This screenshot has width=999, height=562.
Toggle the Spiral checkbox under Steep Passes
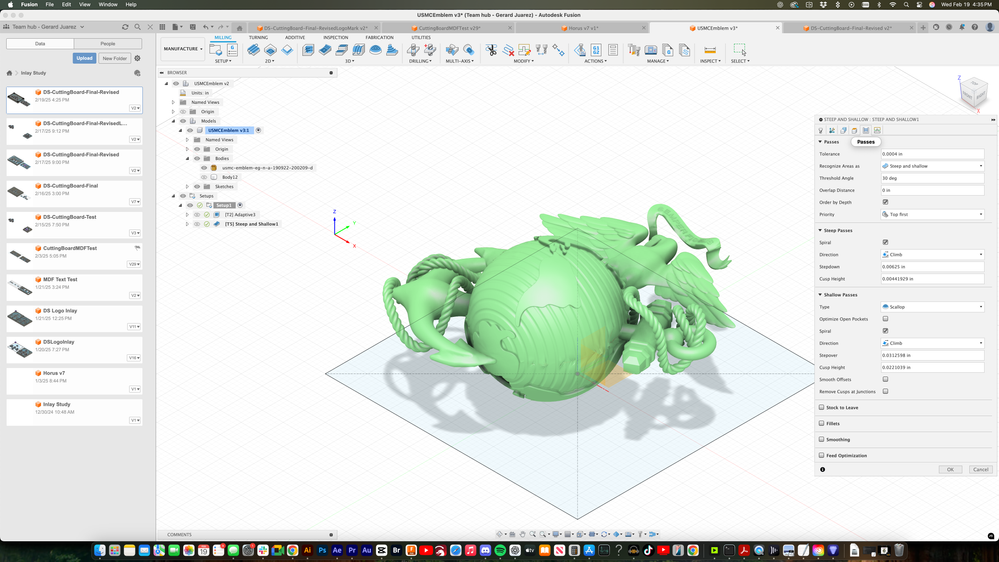[886, 242]
